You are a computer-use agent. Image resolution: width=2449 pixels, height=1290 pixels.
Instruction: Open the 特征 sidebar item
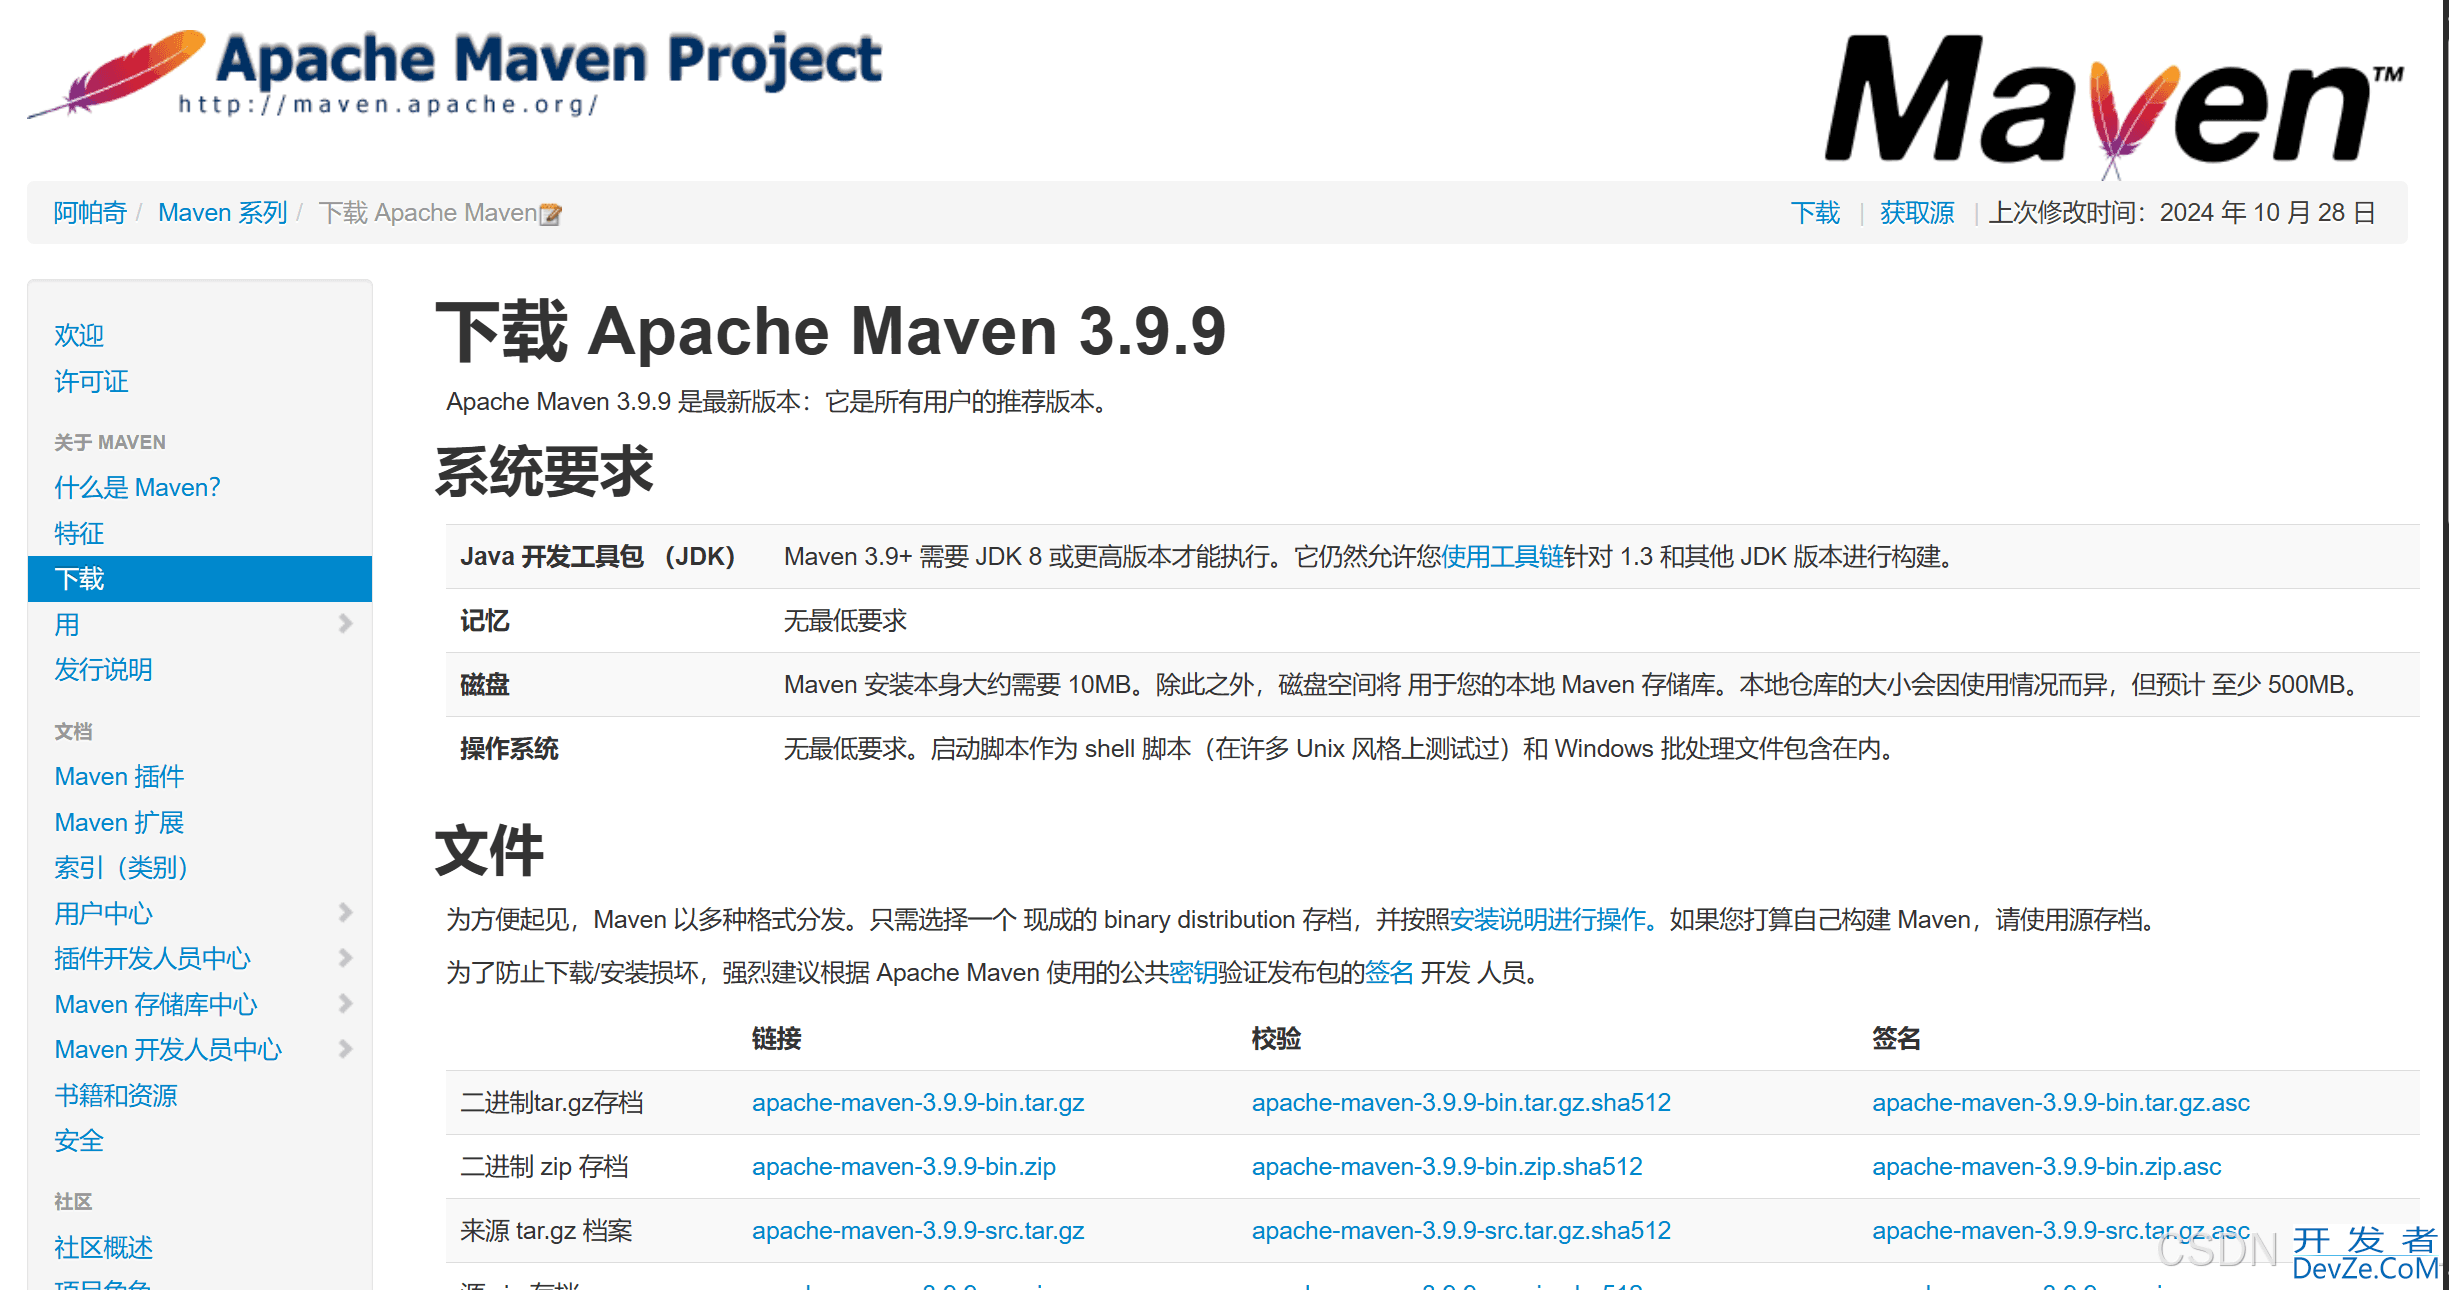tap(79, 533)
